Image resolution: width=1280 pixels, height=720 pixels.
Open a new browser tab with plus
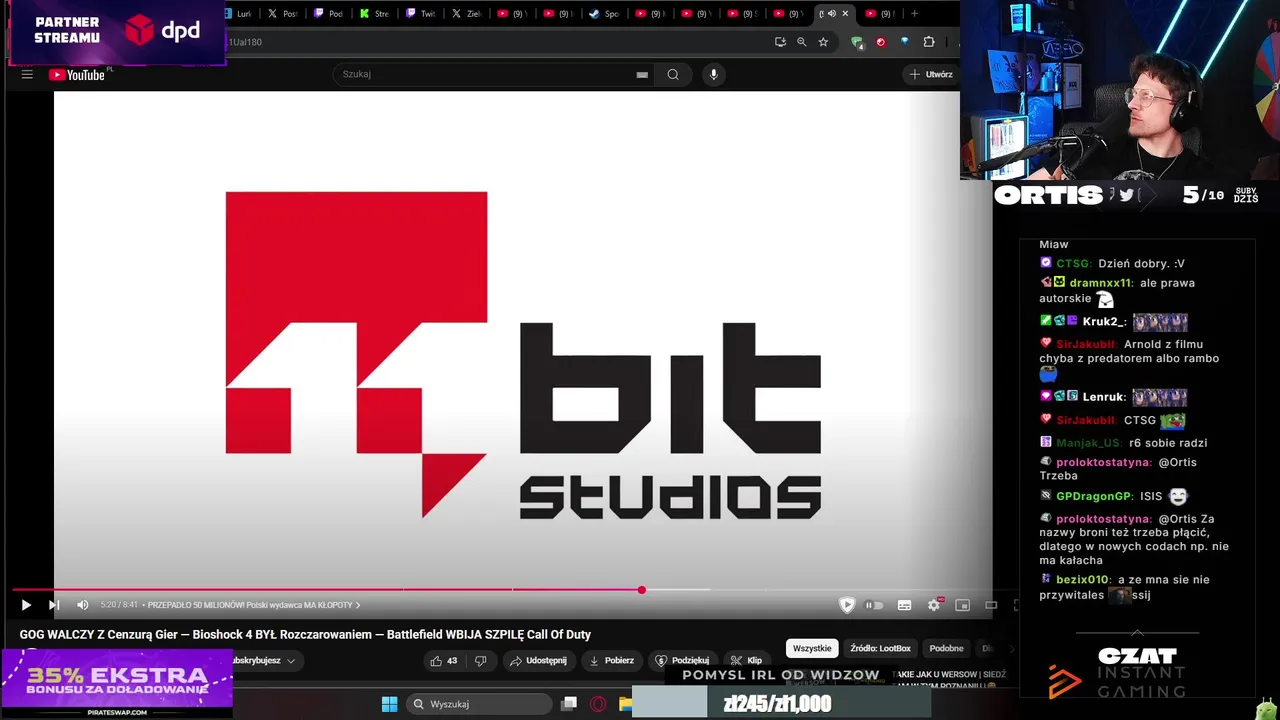click(914, 14)
